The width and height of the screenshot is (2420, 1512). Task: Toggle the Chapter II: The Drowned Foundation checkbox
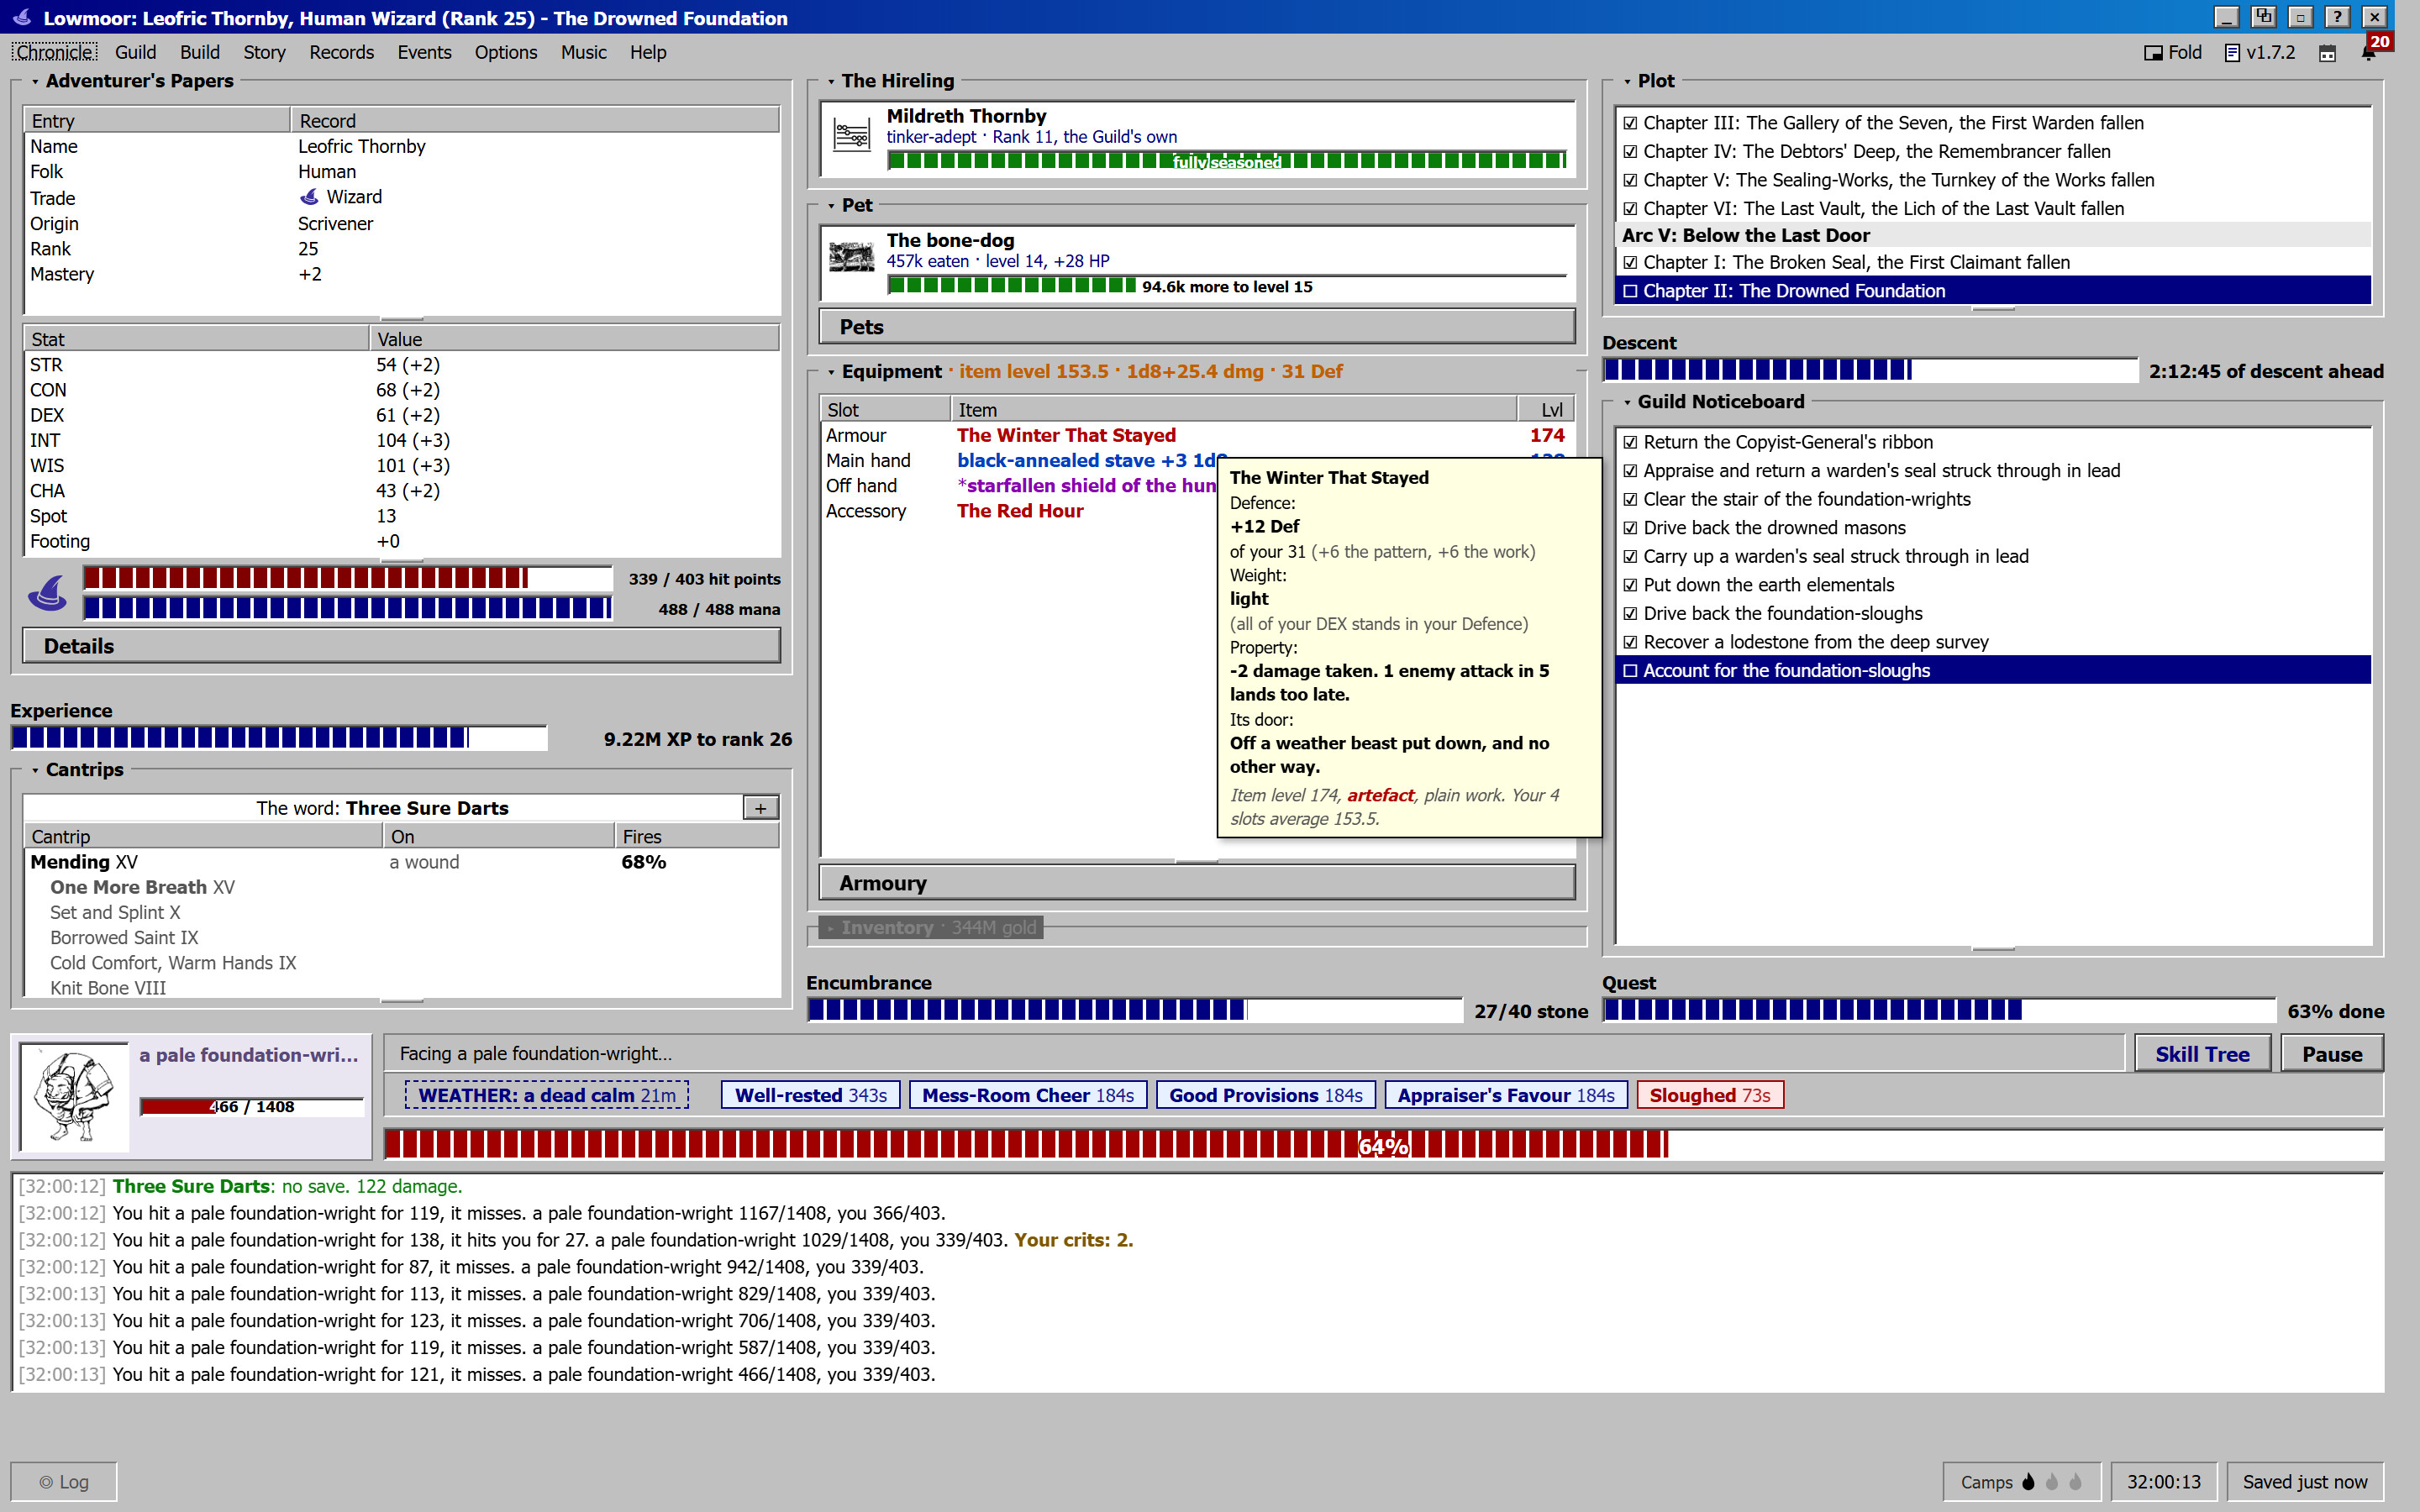(x=1630, y=291)
